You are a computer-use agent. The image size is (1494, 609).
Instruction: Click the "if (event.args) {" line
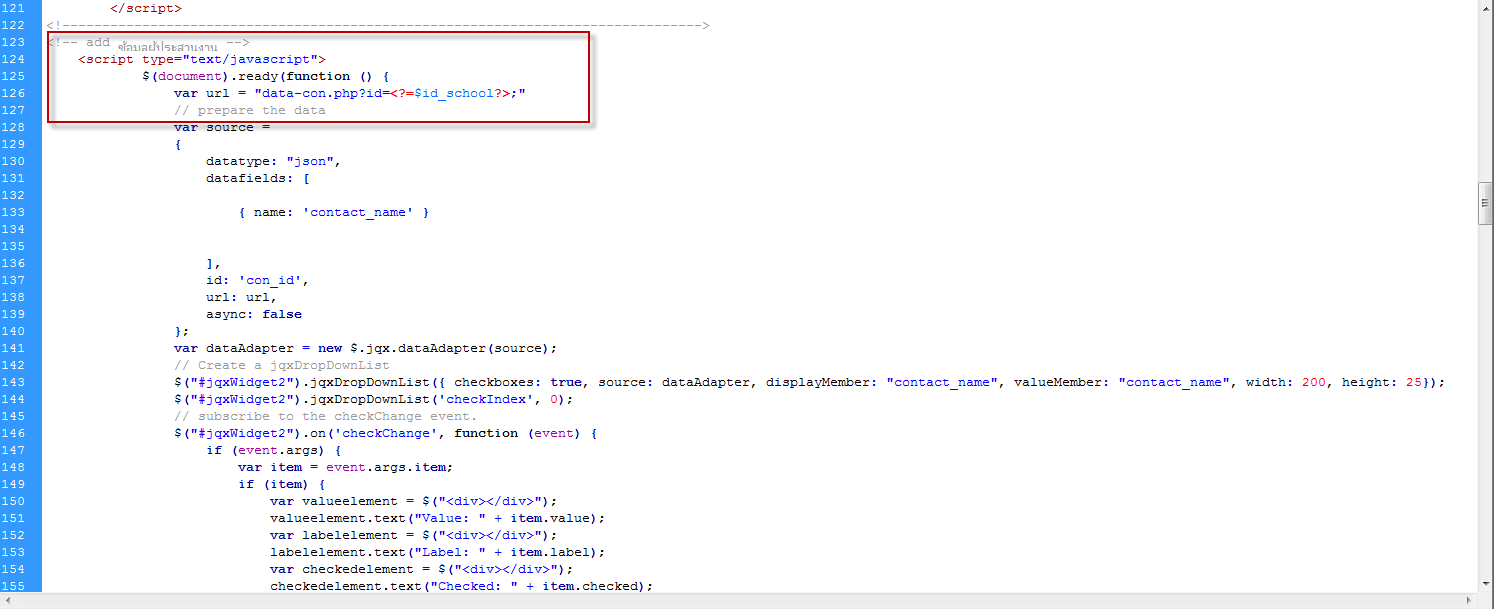[x=274, y=450]
